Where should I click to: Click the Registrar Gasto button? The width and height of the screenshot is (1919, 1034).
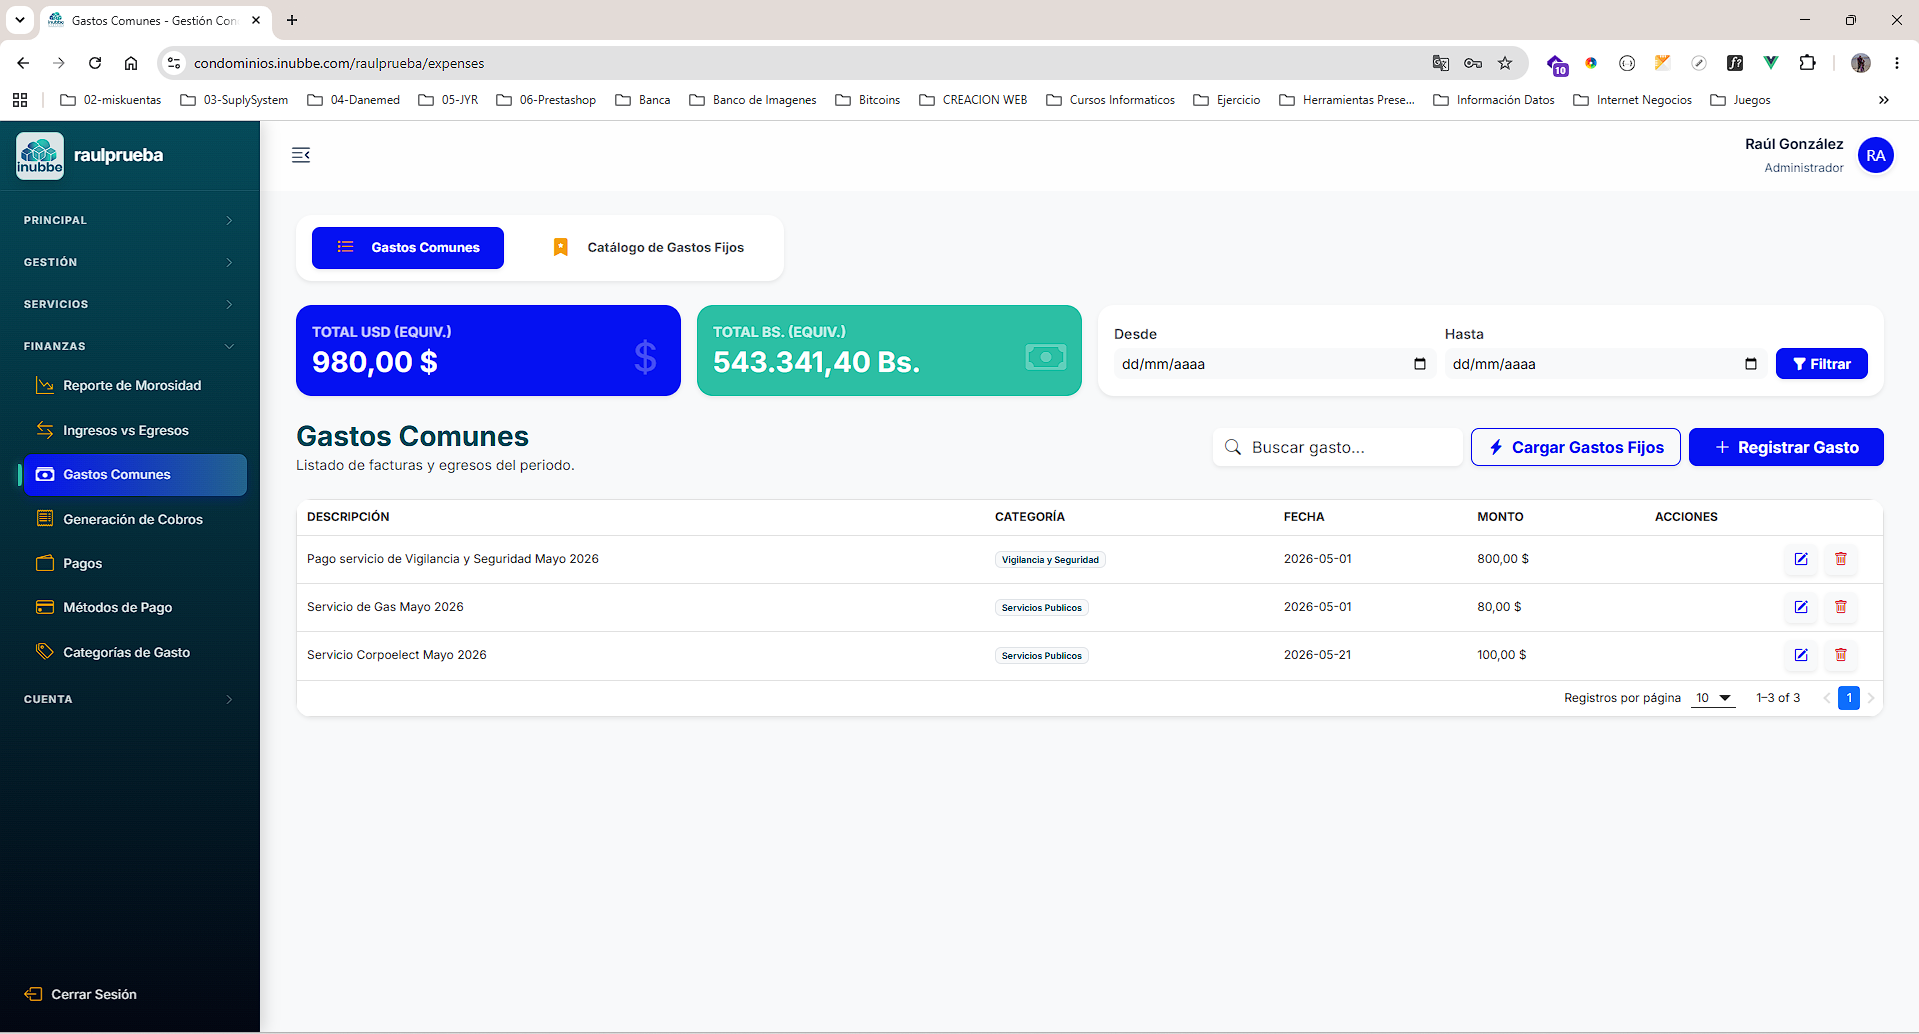click(1786, 447)
